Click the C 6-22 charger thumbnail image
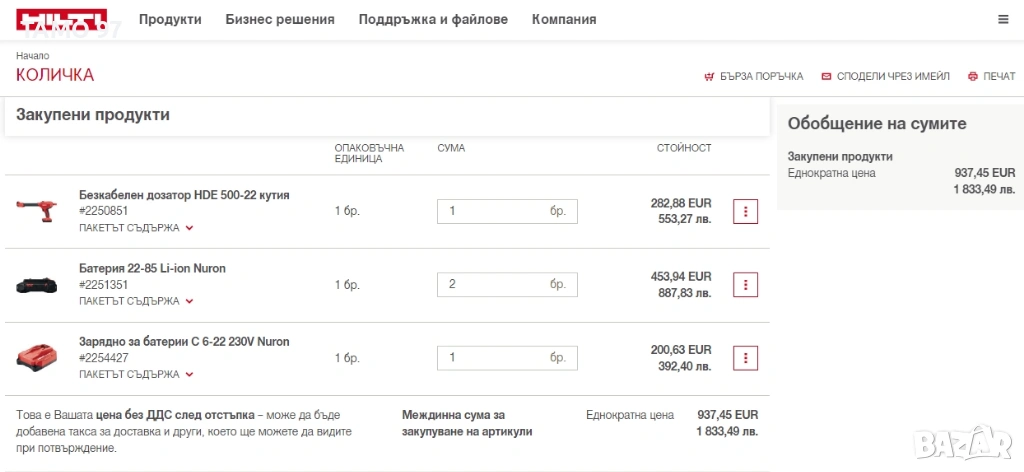The image size is (1024, 472). click(x=38, y=357)
